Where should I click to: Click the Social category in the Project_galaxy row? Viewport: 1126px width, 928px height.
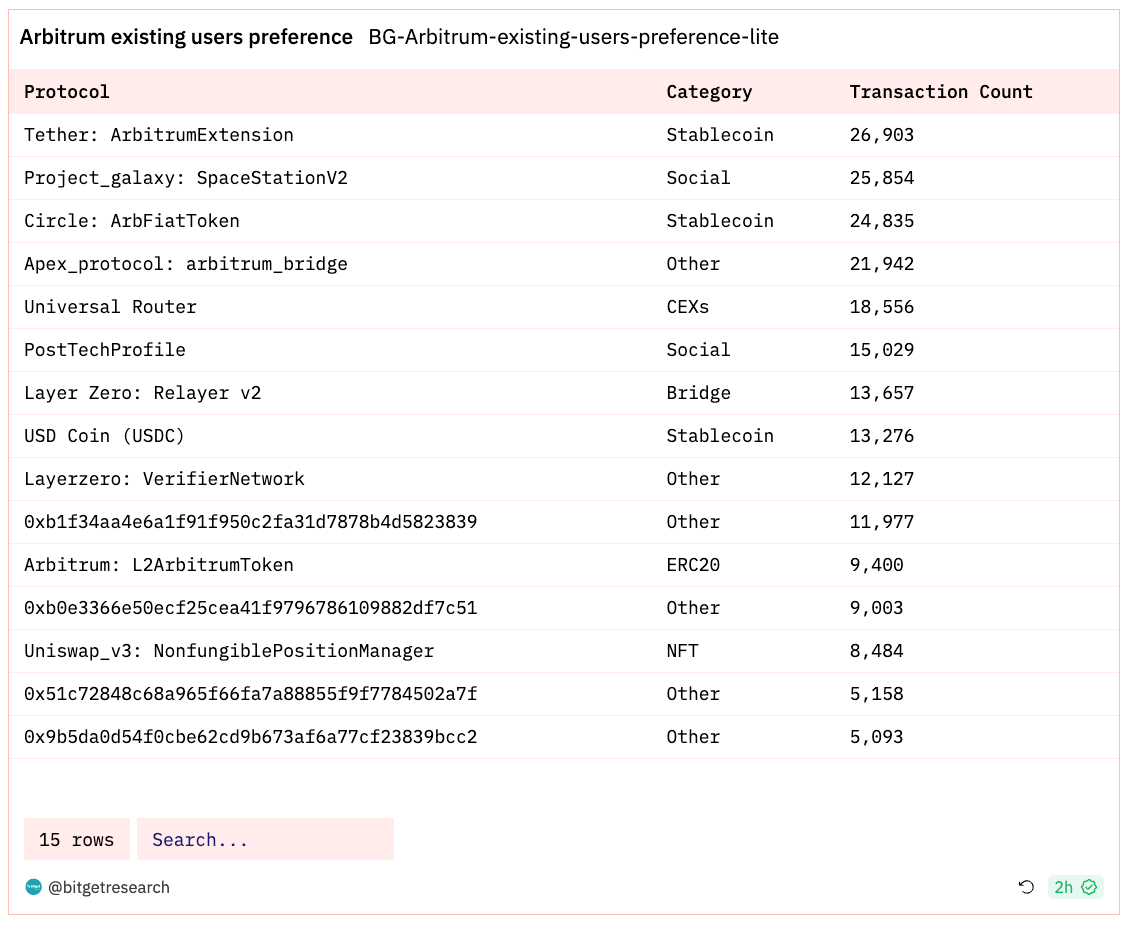[x=699, y=178]
